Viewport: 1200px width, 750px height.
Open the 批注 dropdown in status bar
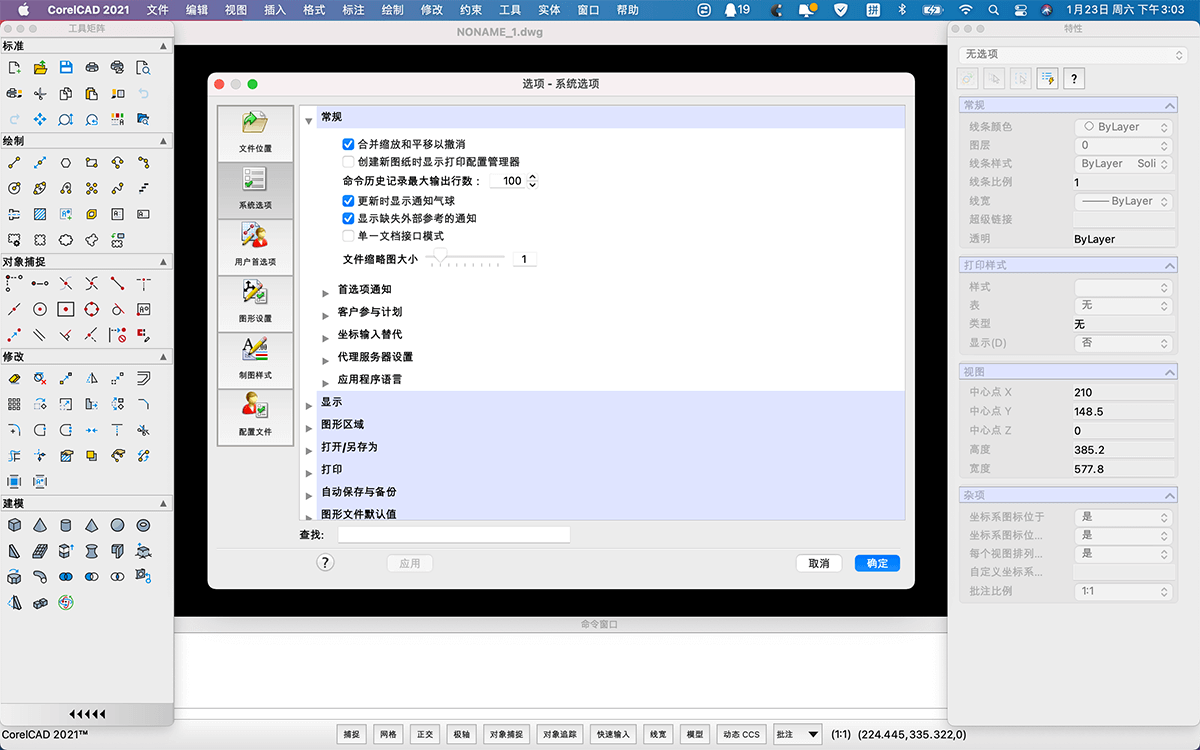click(798, 734)
